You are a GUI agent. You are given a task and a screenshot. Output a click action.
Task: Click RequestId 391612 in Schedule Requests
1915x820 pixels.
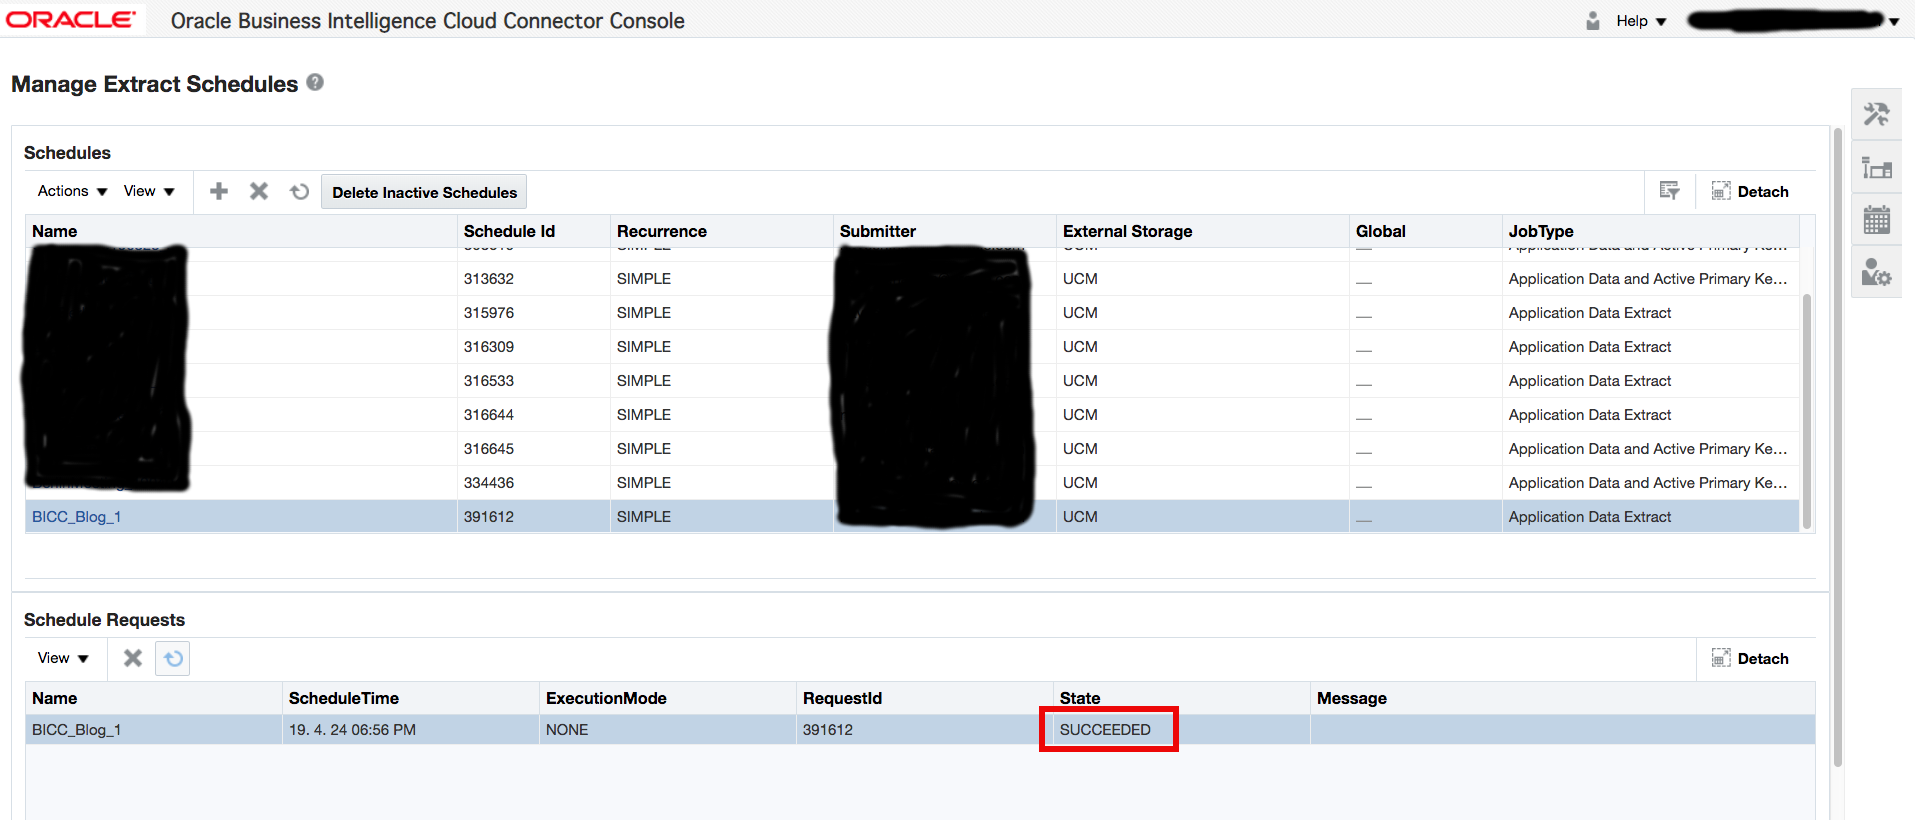point(828,730)
